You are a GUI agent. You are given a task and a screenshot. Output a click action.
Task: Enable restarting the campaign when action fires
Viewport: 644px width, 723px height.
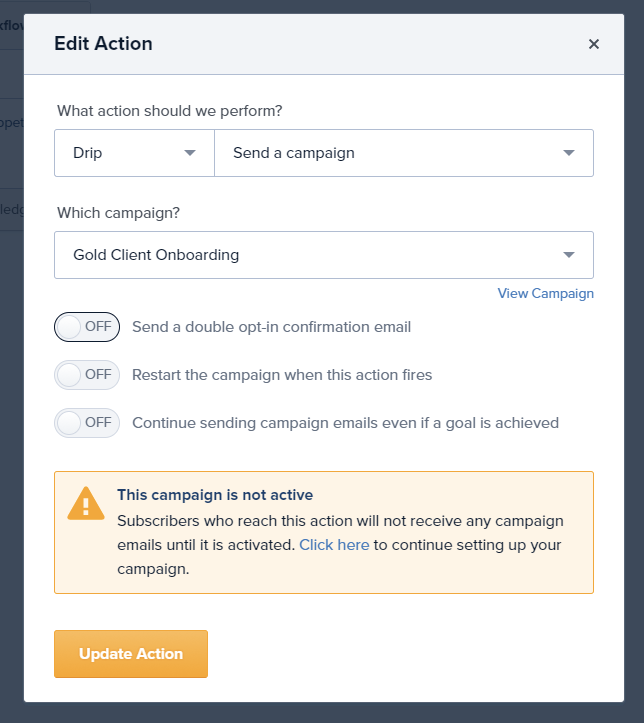87,375
